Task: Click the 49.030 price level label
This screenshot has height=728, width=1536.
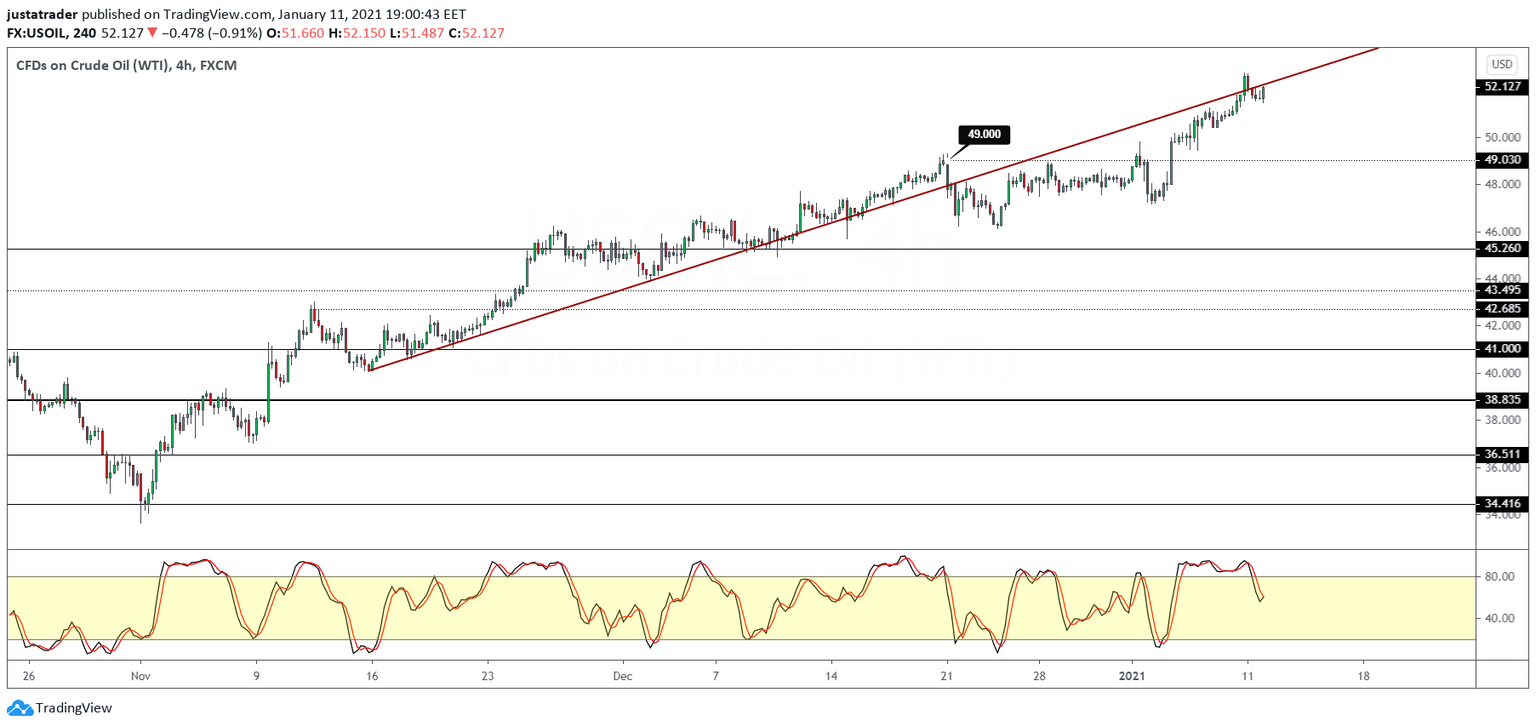Action: pos(1503,158)
